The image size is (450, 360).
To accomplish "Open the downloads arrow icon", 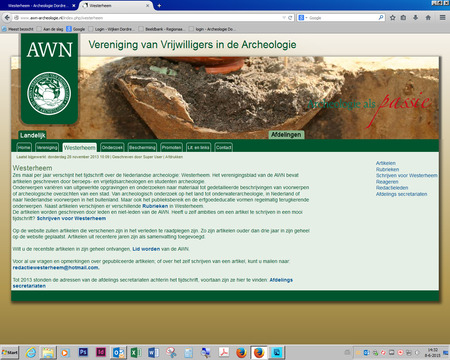I will tap(415, 18).
